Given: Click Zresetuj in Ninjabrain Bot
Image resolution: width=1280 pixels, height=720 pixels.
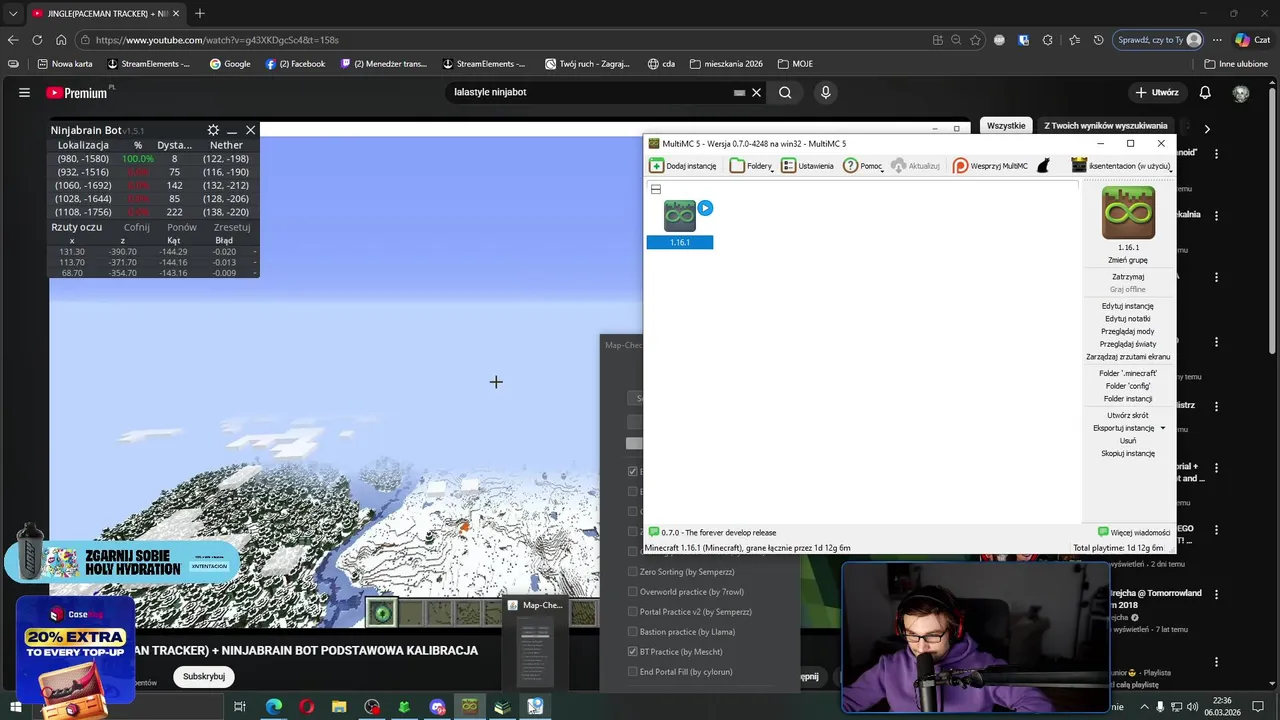Looking at the screenshot, I should tap(232, 227).
